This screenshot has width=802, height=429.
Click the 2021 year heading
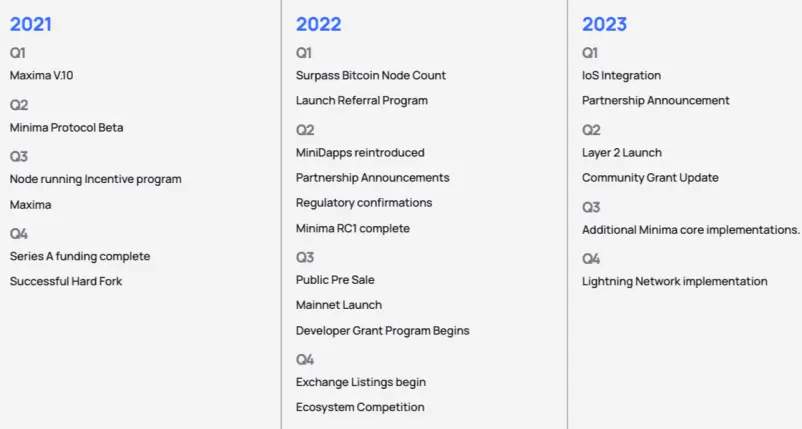[x=31, y=24]
